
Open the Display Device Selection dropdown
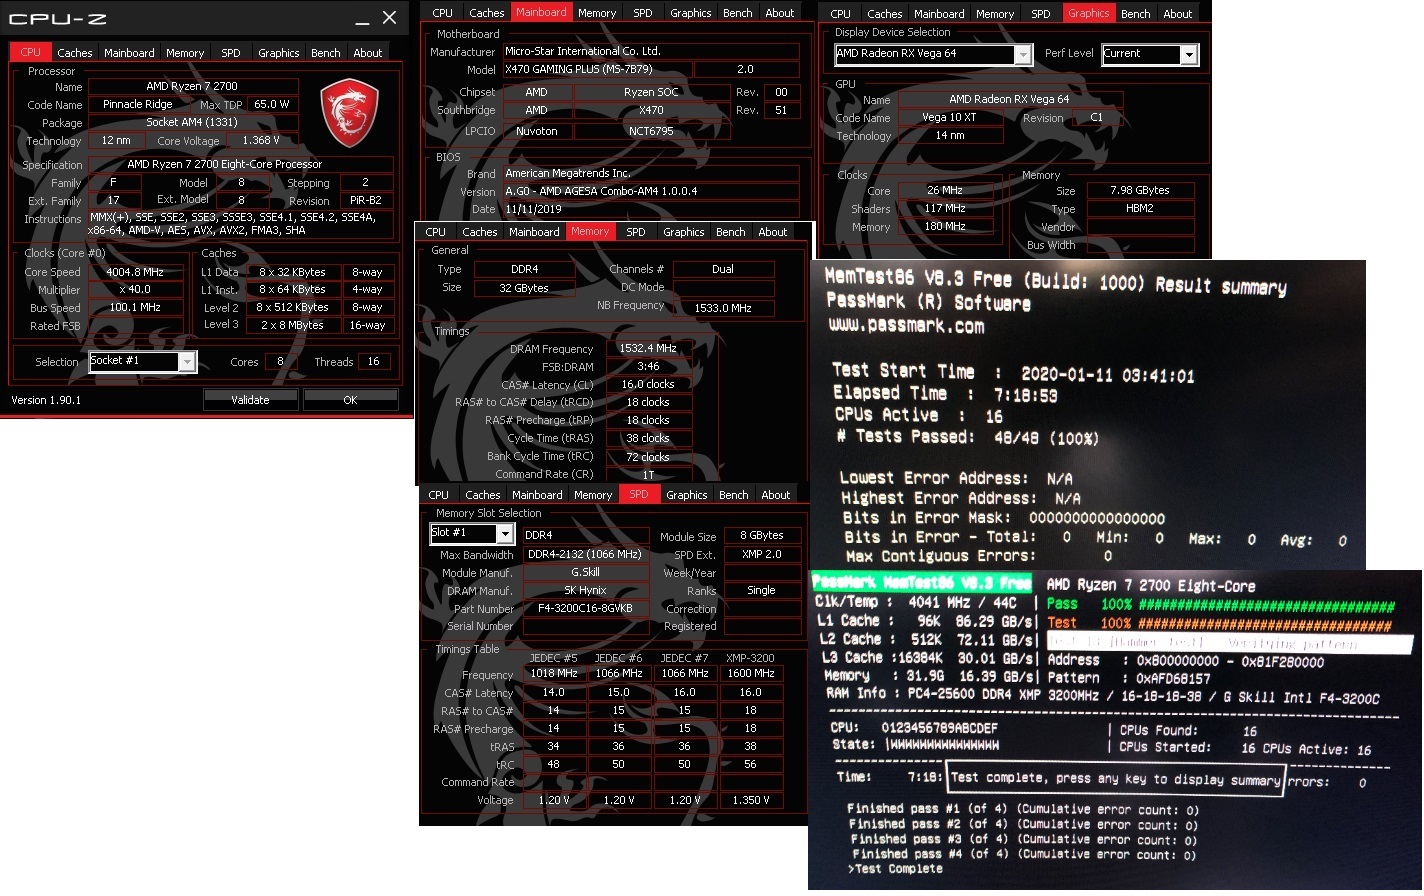click(1023, 55)
